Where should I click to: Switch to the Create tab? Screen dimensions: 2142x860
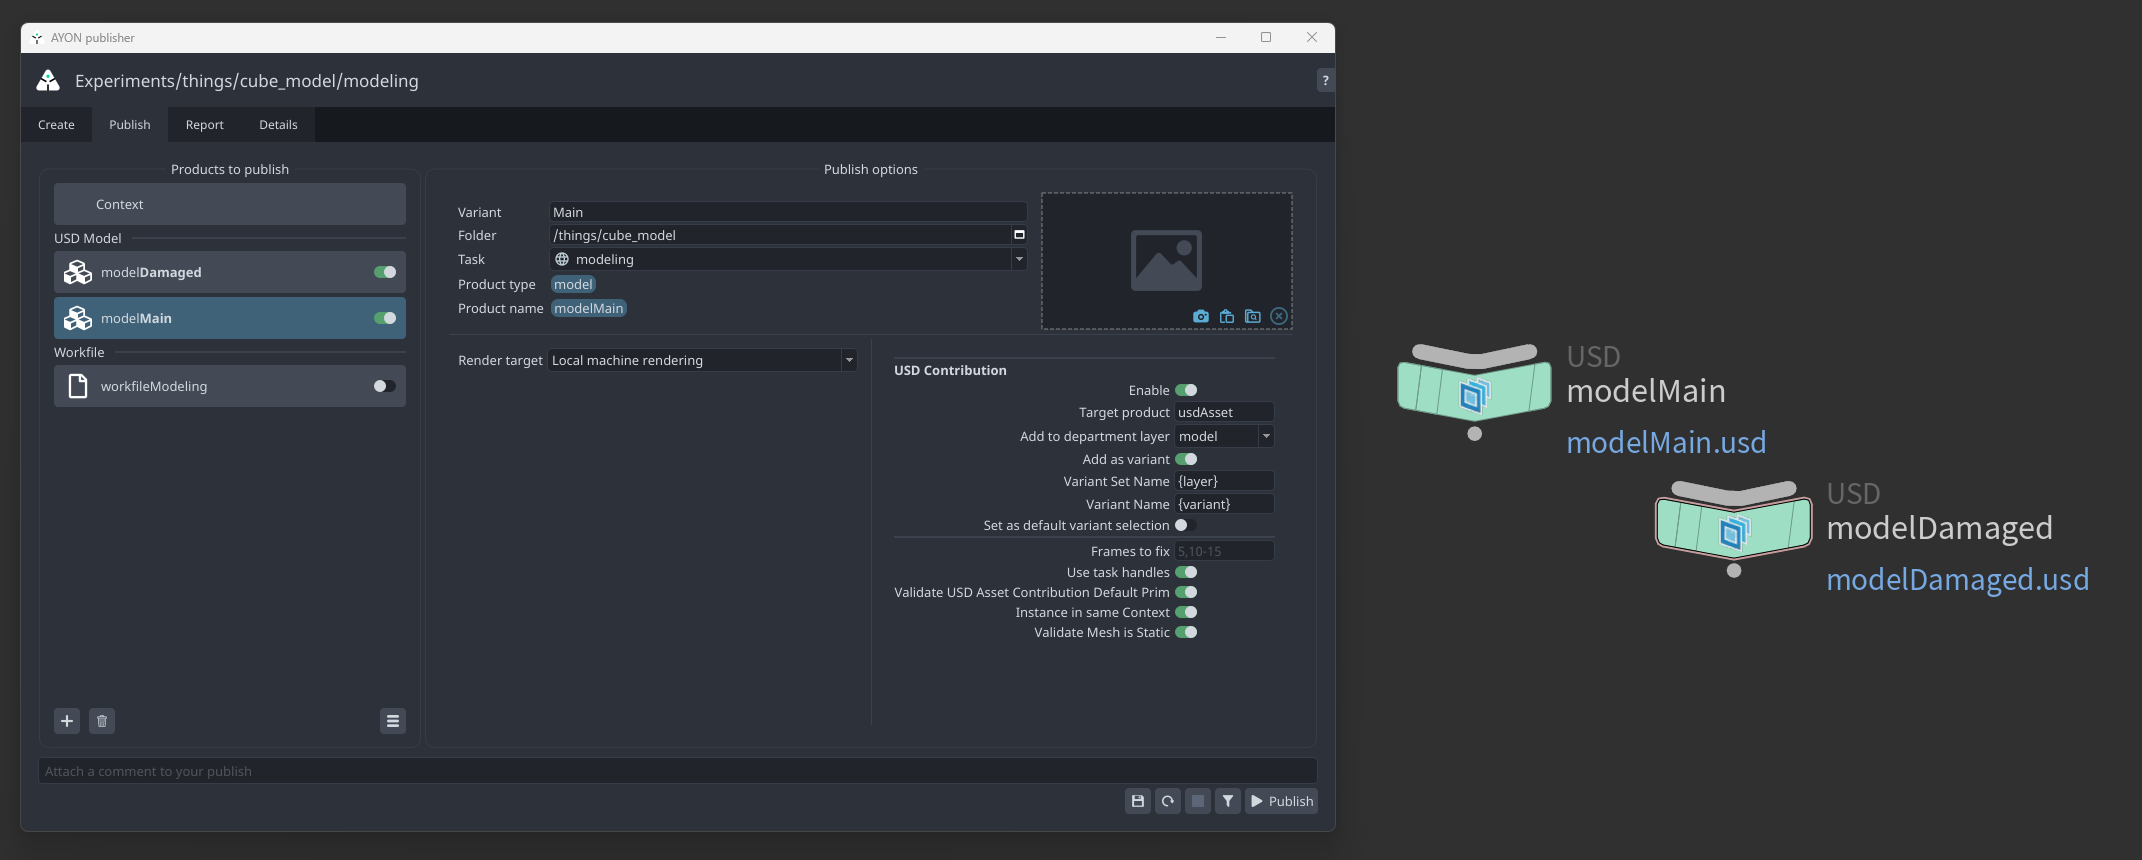(x=56, y=125)
